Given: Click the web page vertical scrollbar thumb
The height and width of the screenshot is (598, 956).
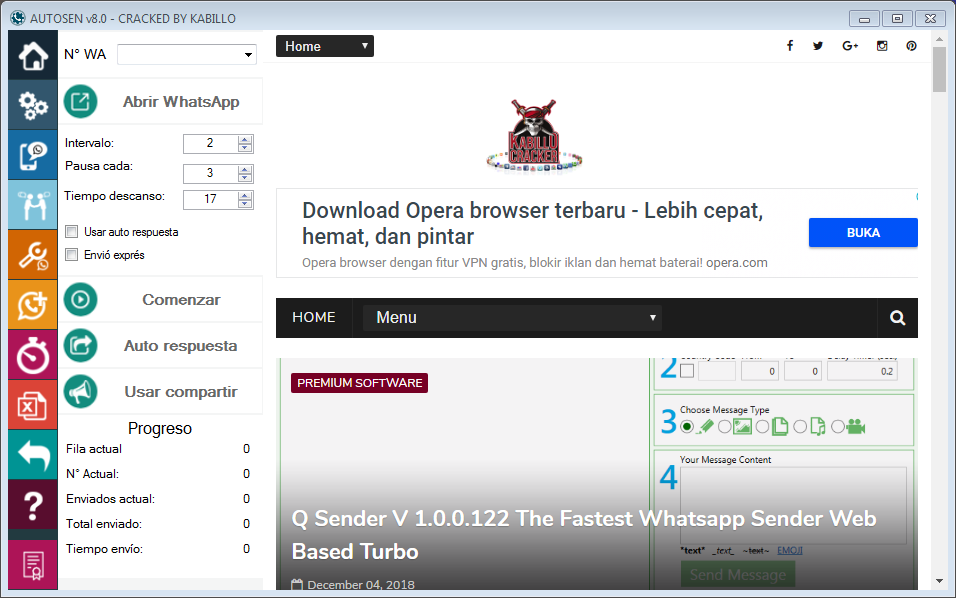Looking at the screenshot, I should click(939, 69).
